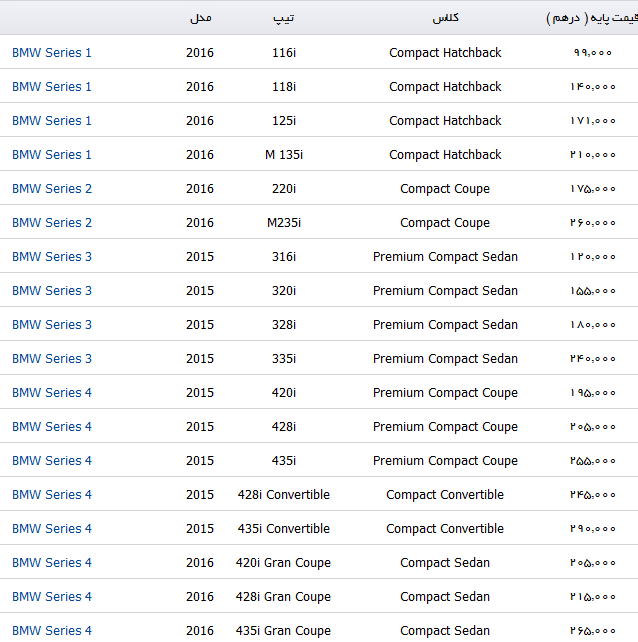Select the 435i Convertible type cell

click(x=284, y=529)
